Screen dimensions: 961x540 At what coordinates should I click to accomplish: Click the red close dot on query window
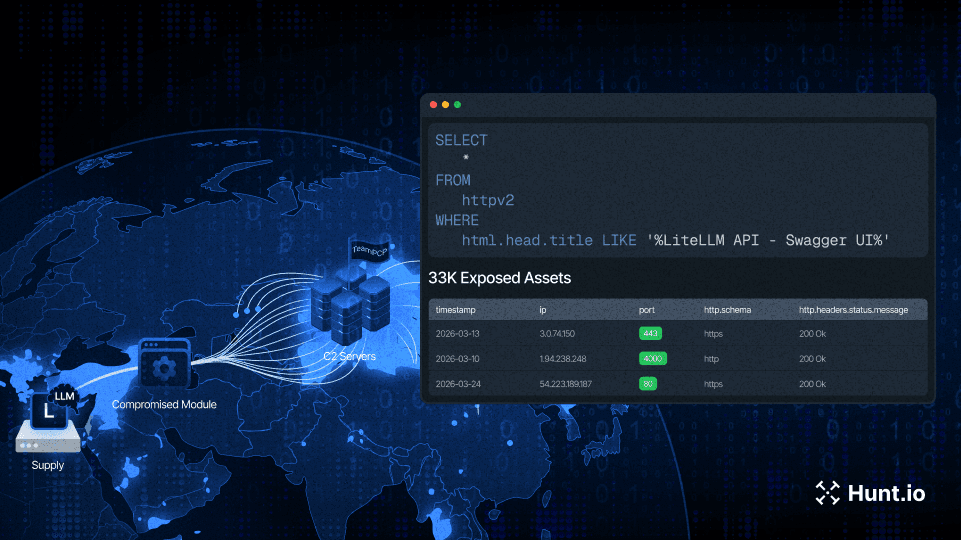(x=433, y=105)
